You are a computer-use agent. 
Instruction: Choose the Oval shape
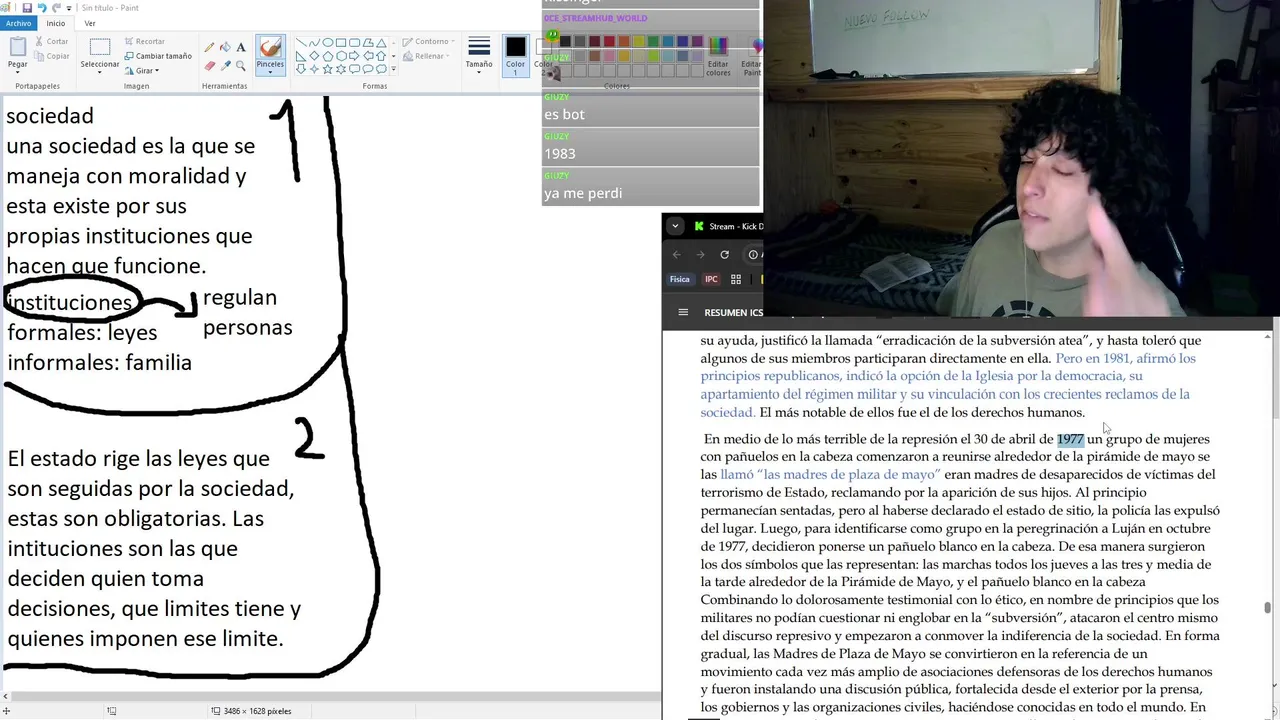(328, 43)
